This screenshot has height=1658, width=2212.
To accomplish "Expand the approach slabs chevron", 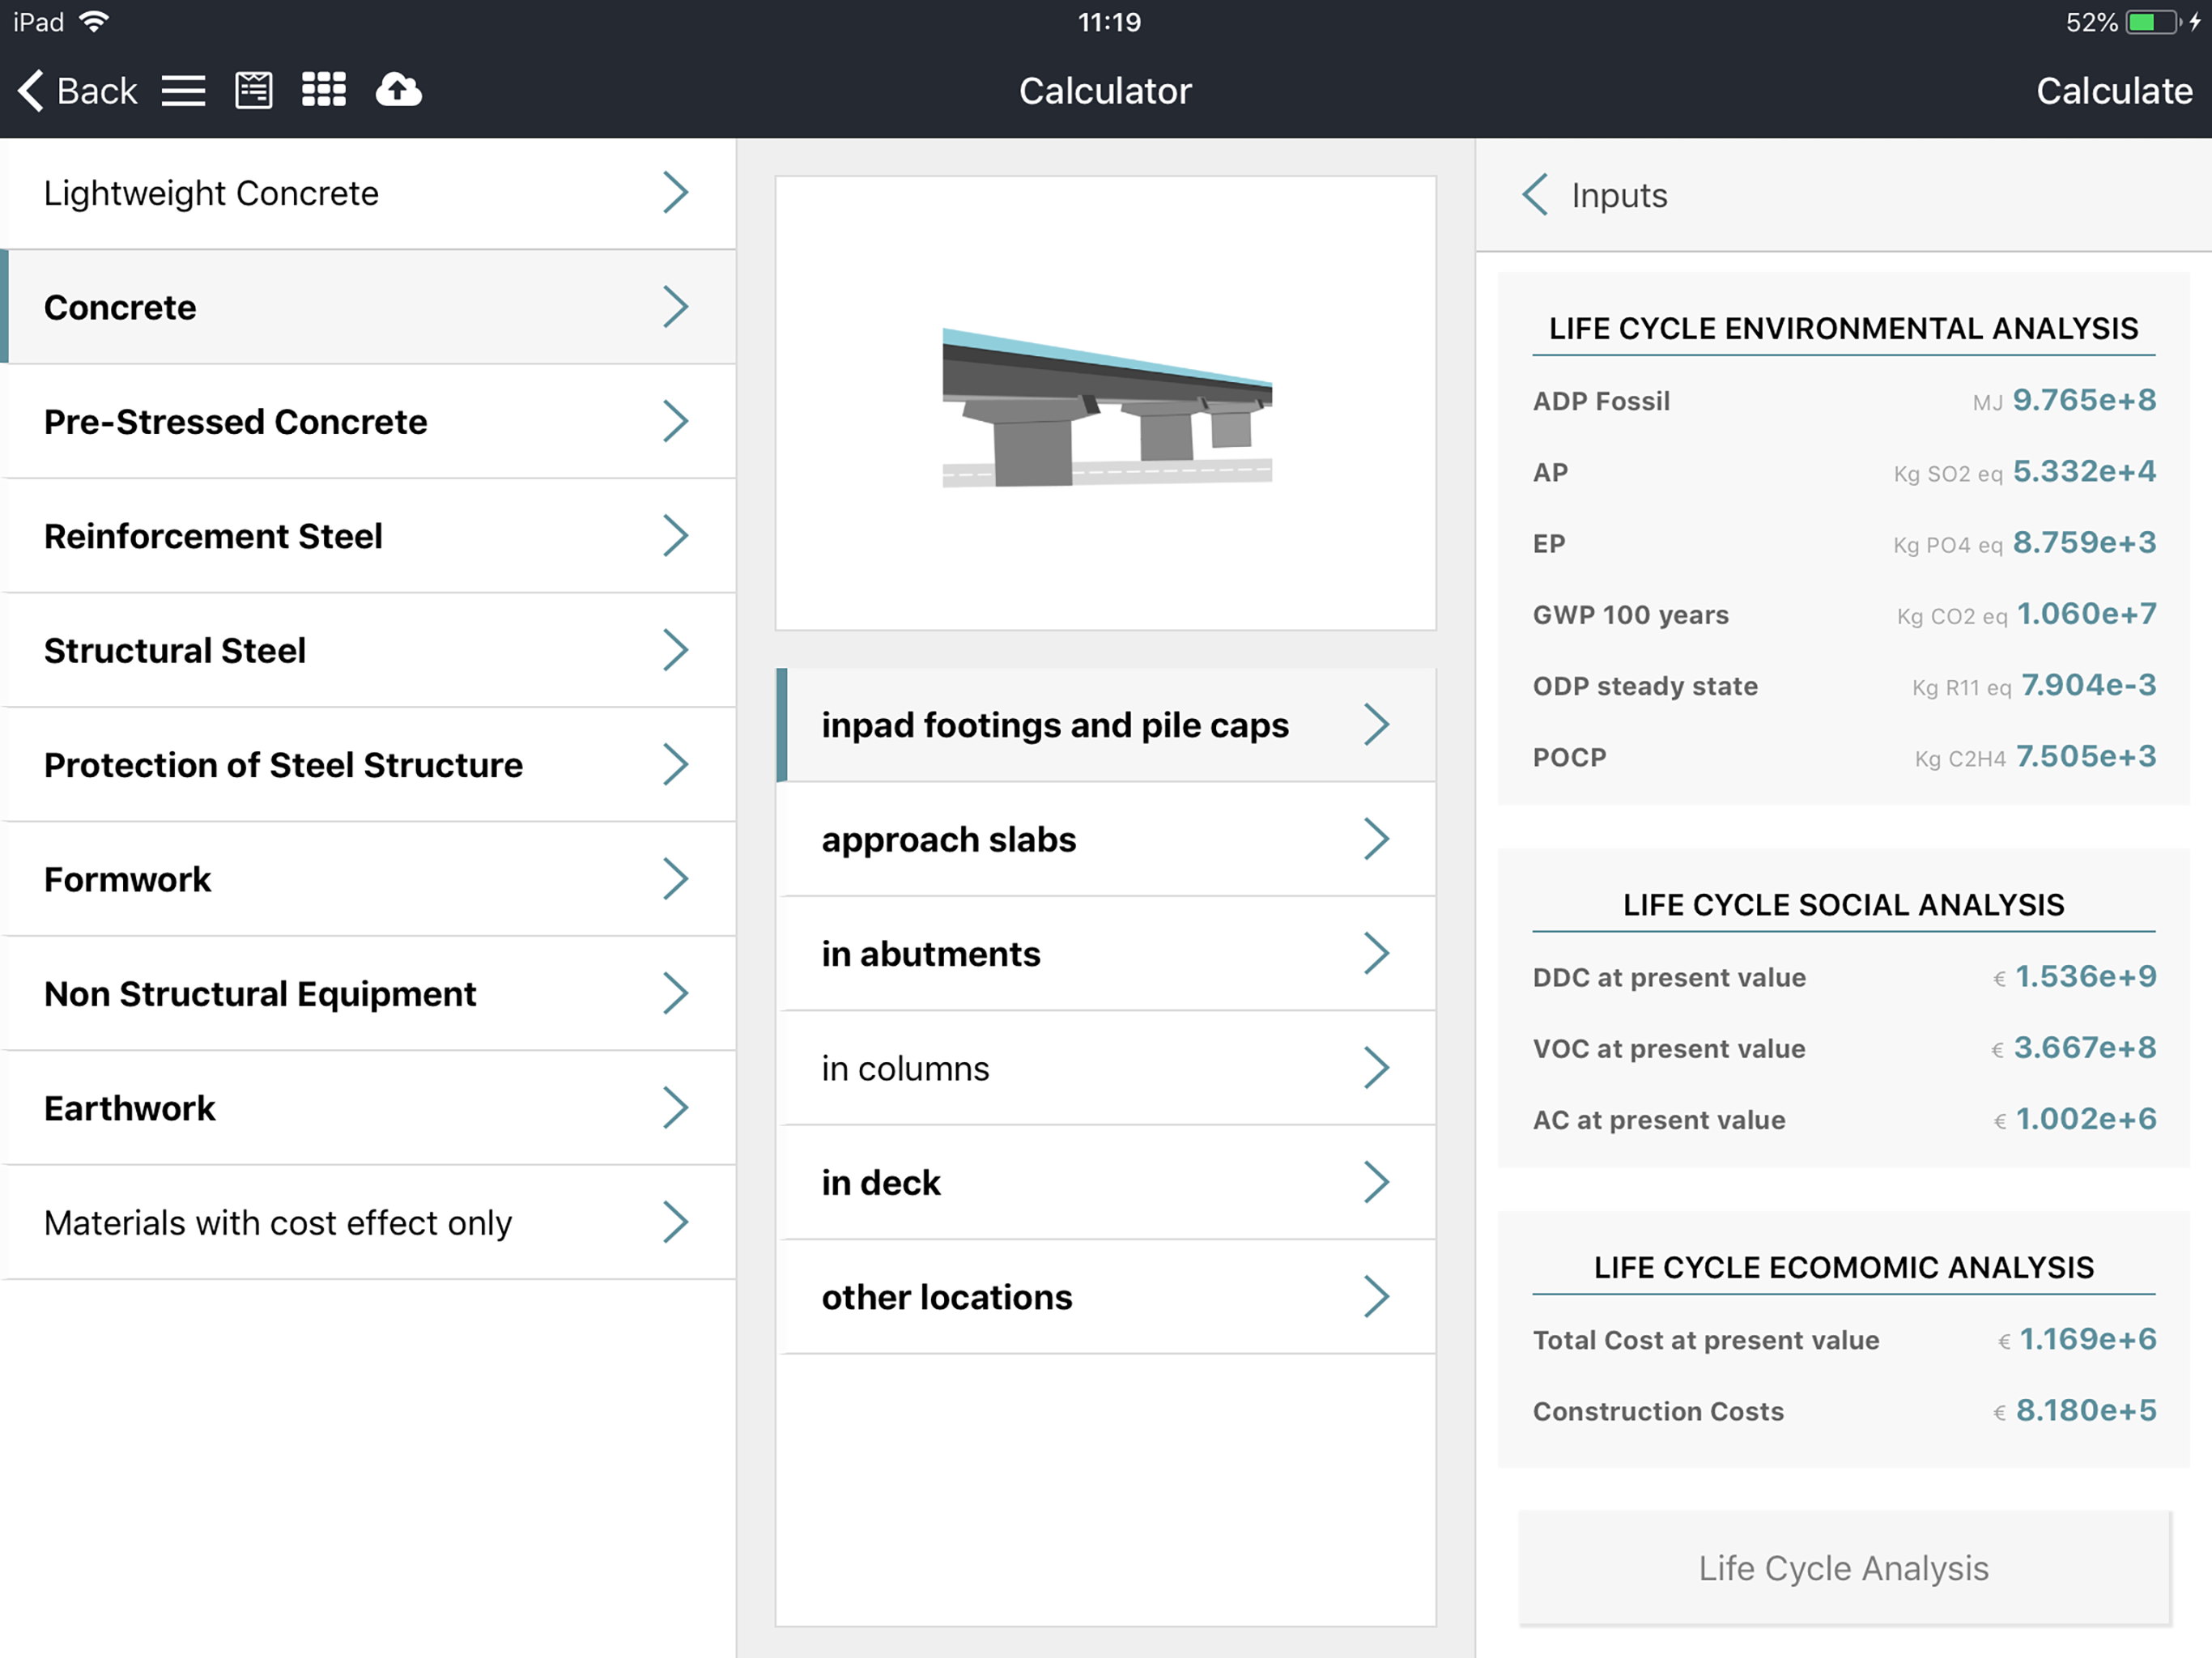I will tap(1376, 840).
